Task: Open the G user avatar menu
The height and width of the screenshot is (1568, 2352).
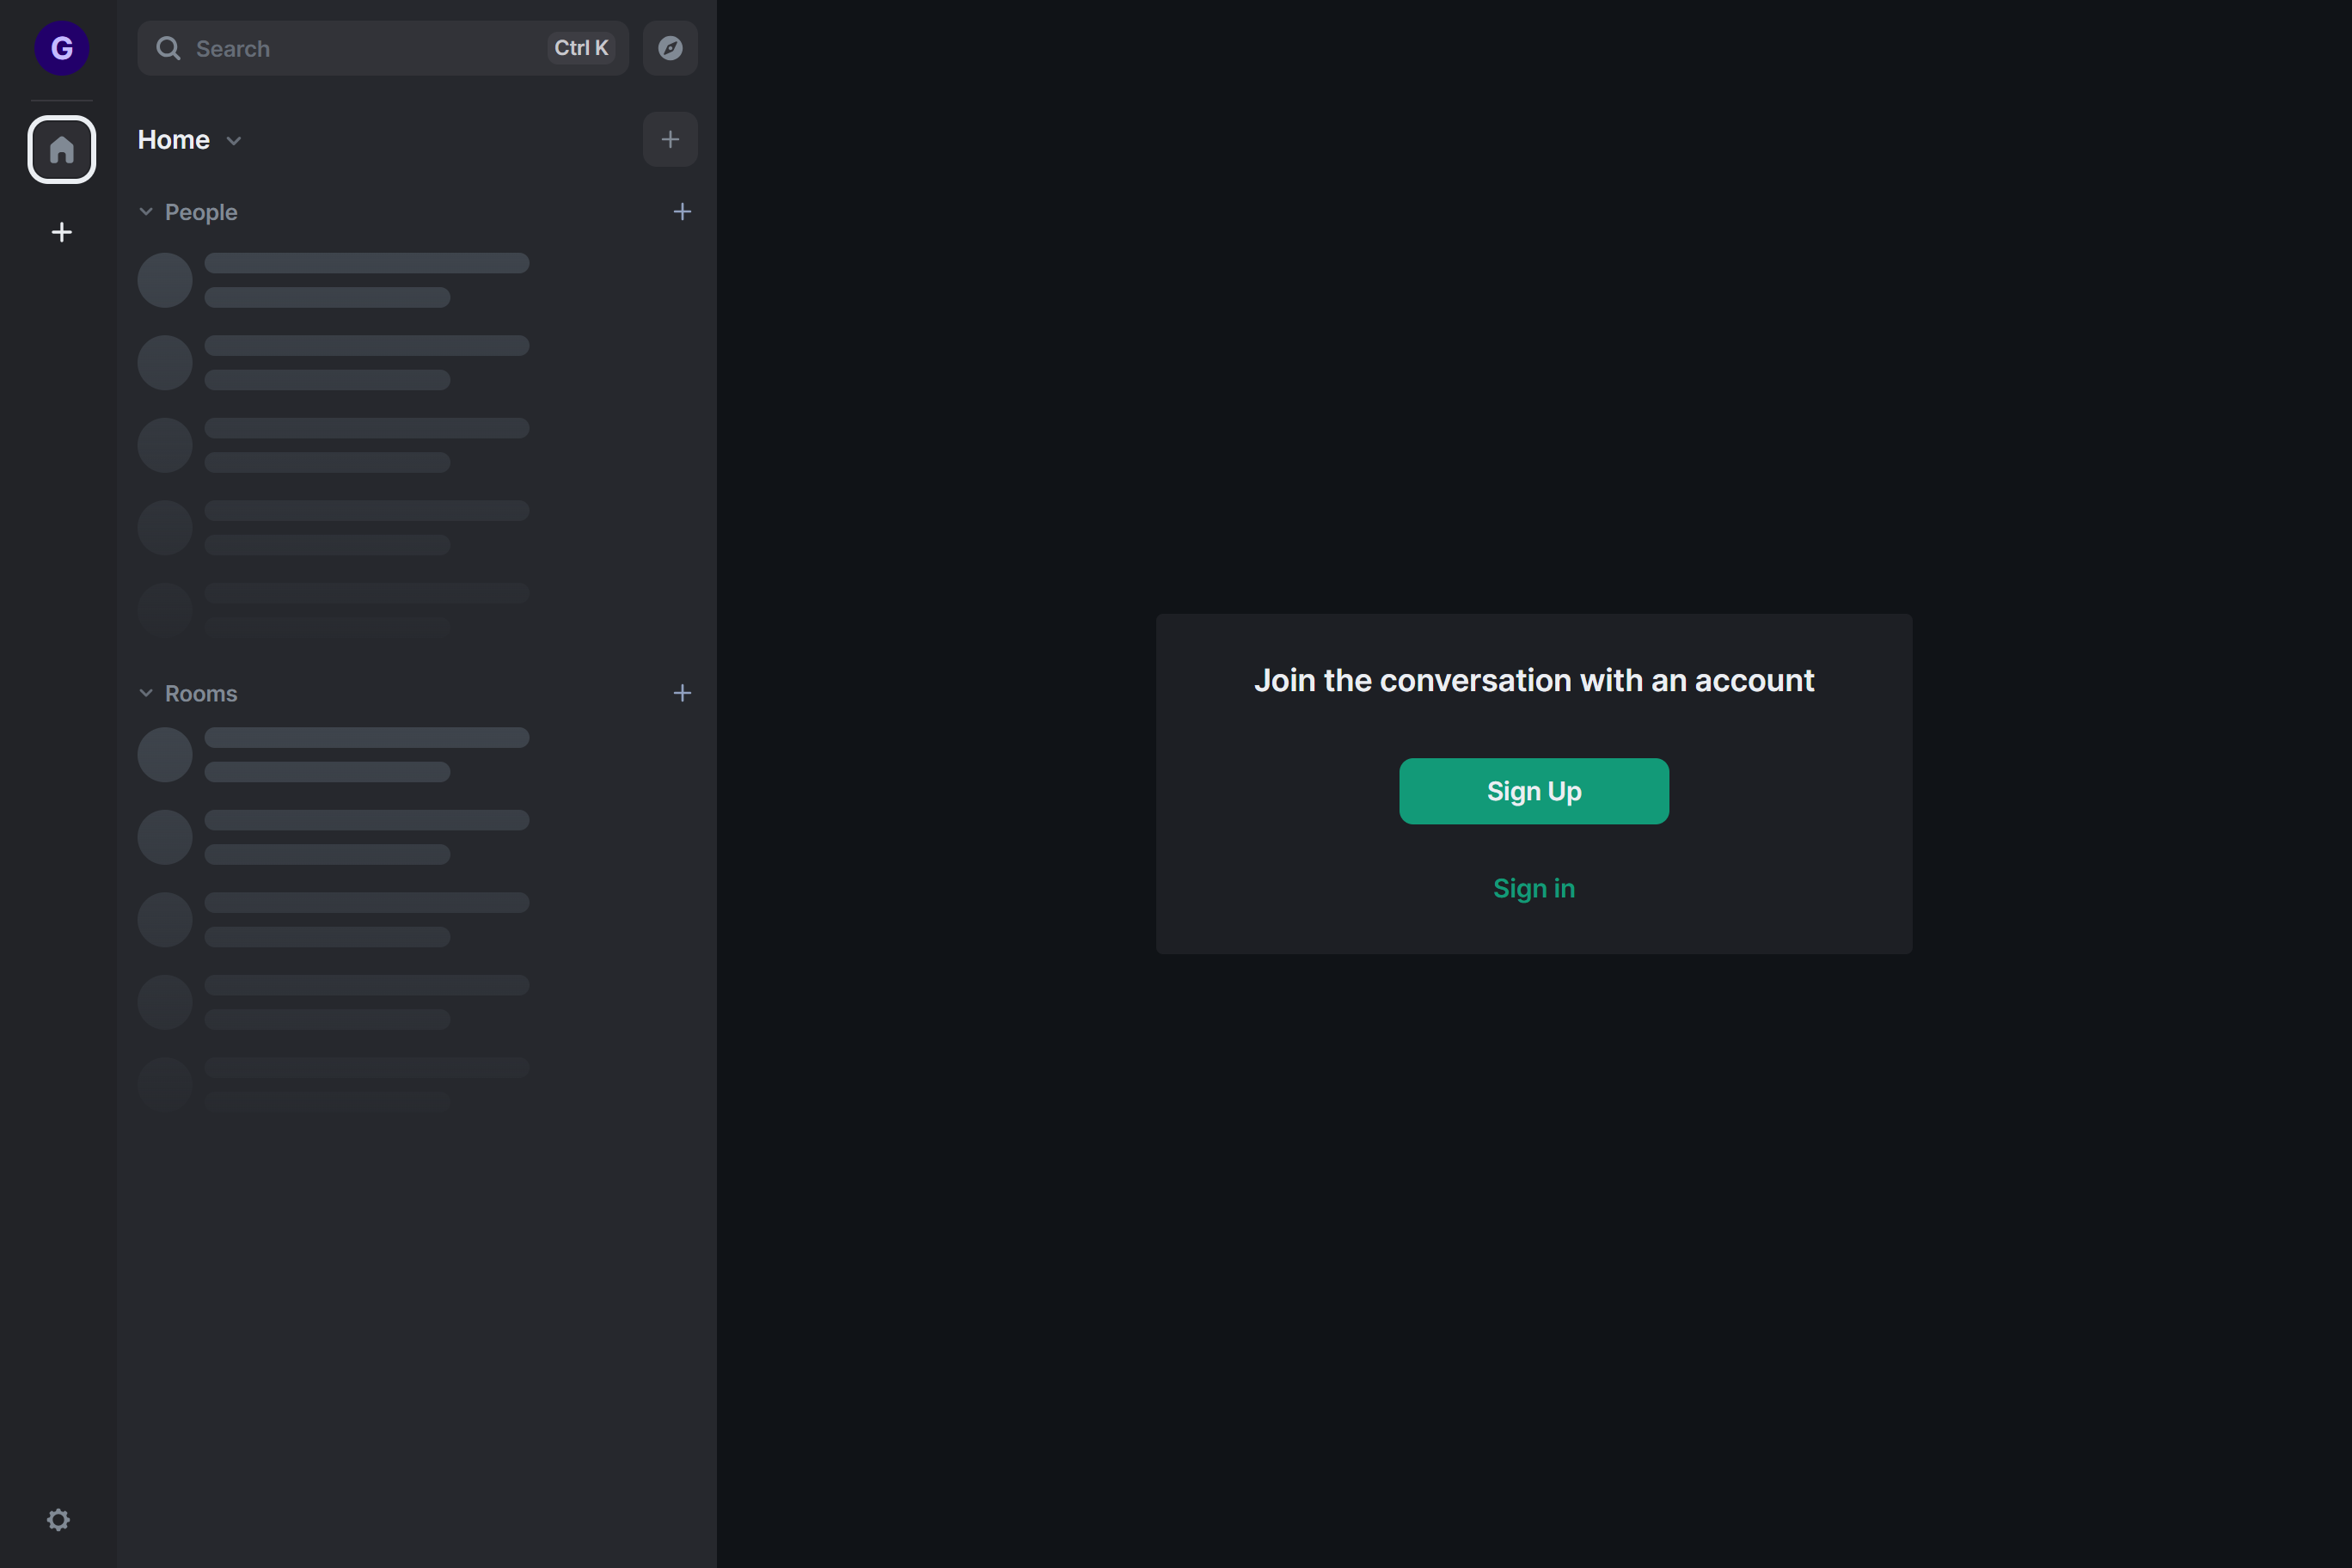Action: click(x=62, y=48)
